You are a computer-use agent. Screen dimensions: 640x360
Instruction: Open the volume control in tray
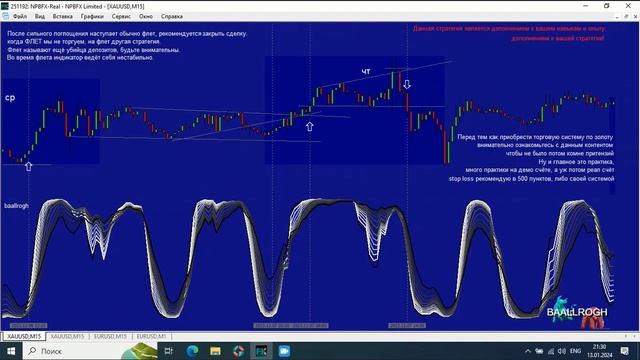pyautogui.click(x=562, y=351)
